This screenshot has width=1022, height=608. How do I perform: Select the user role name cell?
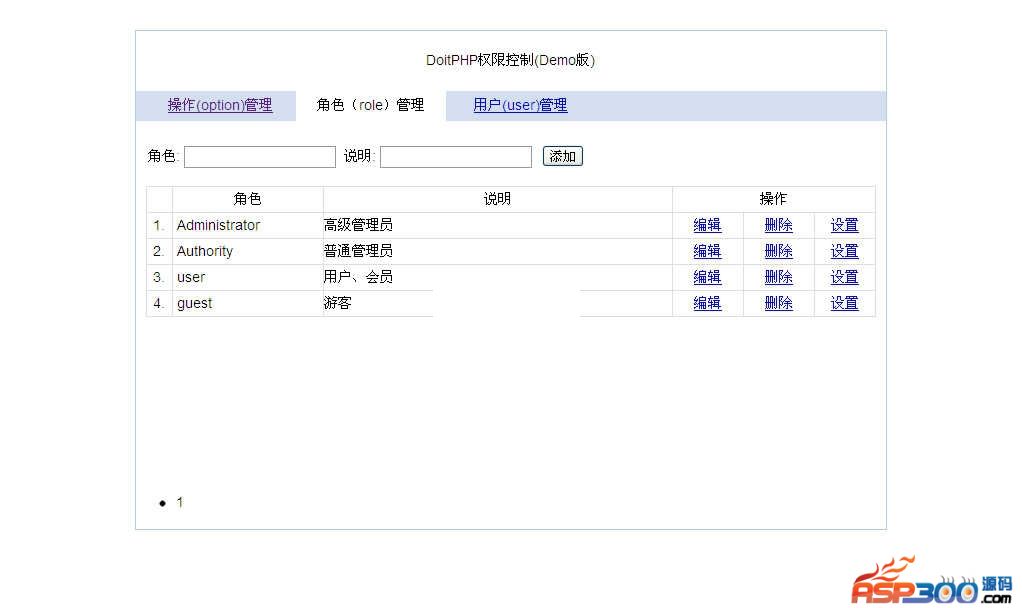pos(248,278)
